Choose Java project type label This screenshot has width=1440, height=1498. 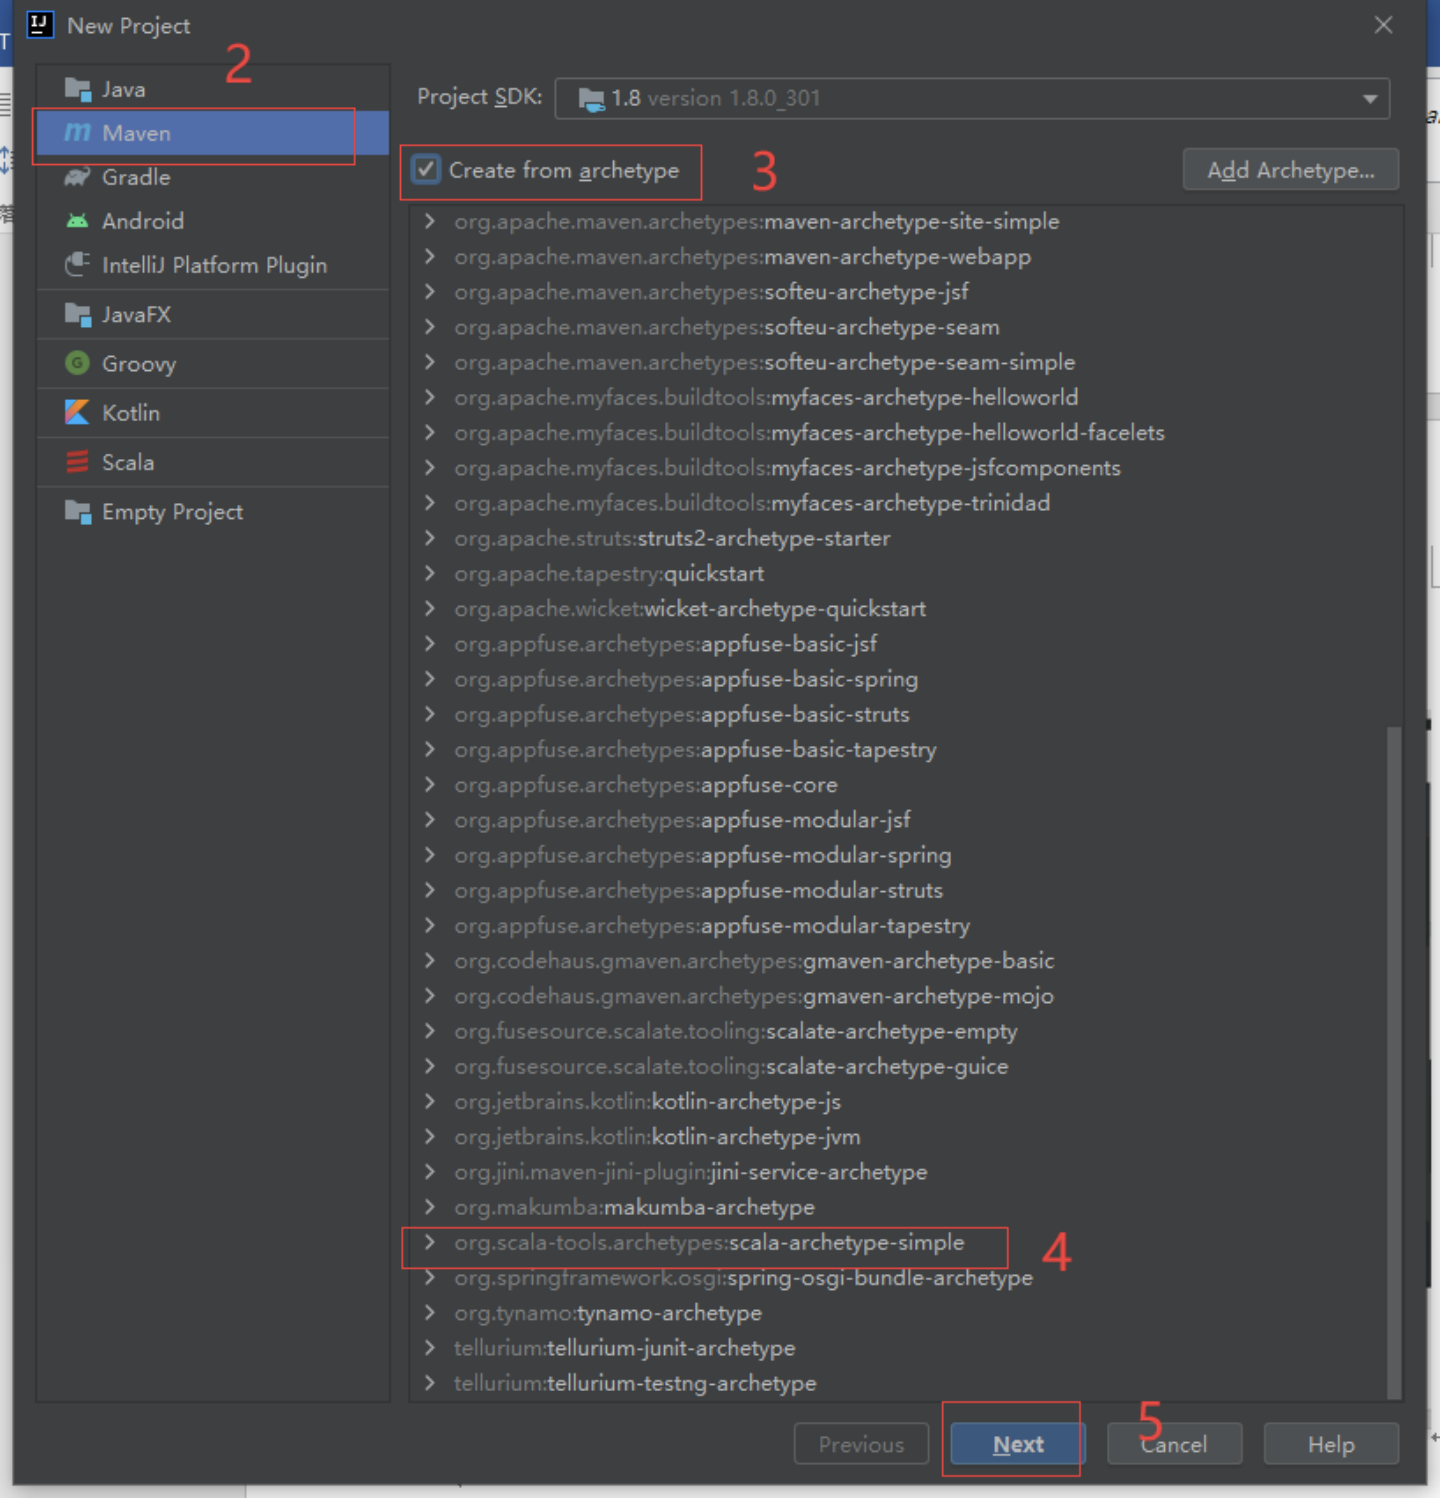124,90
